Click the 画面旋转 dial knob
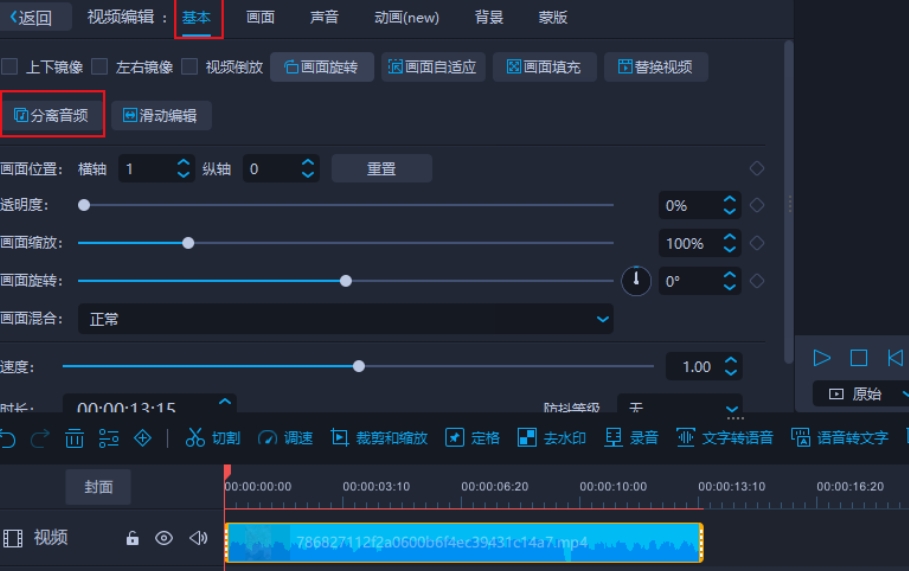Viewport: 909px width, 571px height. [636, 281]
